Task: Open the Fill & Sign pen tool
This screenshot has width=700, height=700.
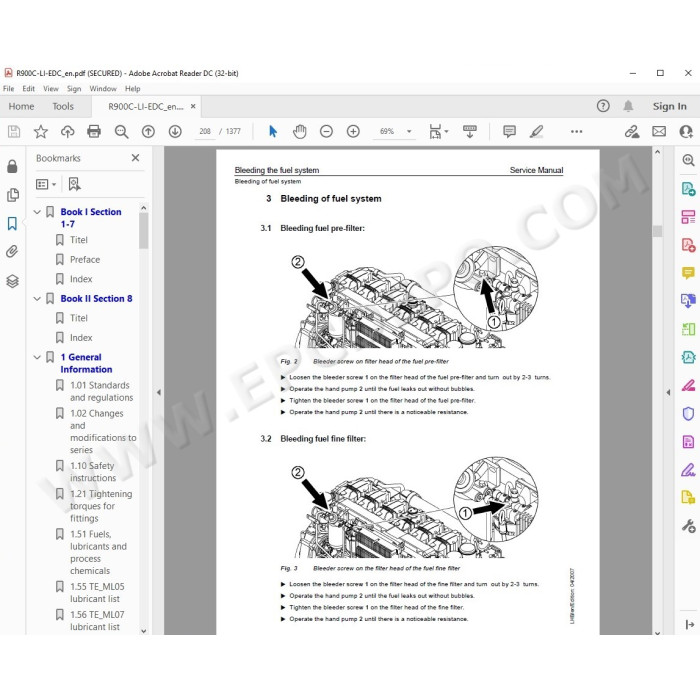Action: (x=688, y=470)
